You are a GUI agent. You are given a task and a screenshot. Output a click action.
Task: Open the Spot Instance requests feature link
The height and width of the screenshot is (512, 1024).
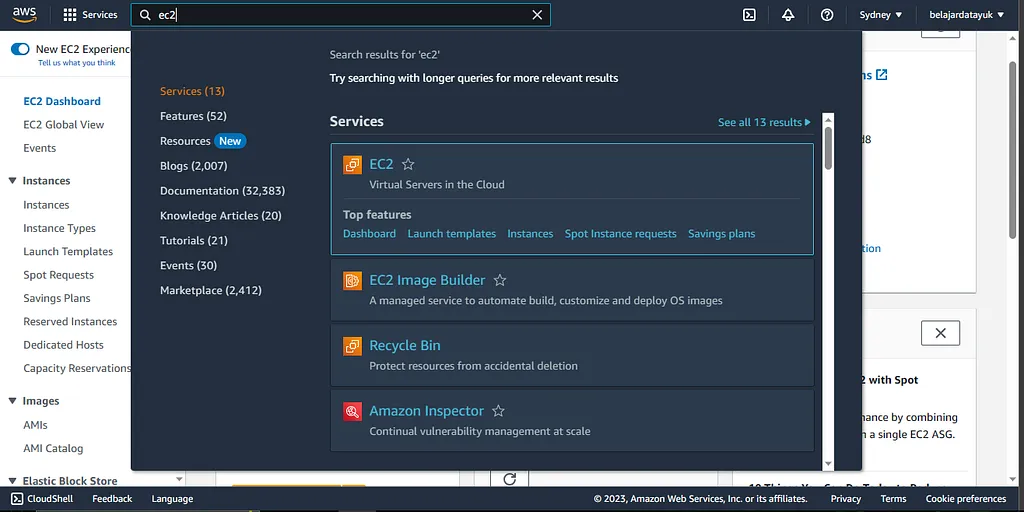coord(620,234)
